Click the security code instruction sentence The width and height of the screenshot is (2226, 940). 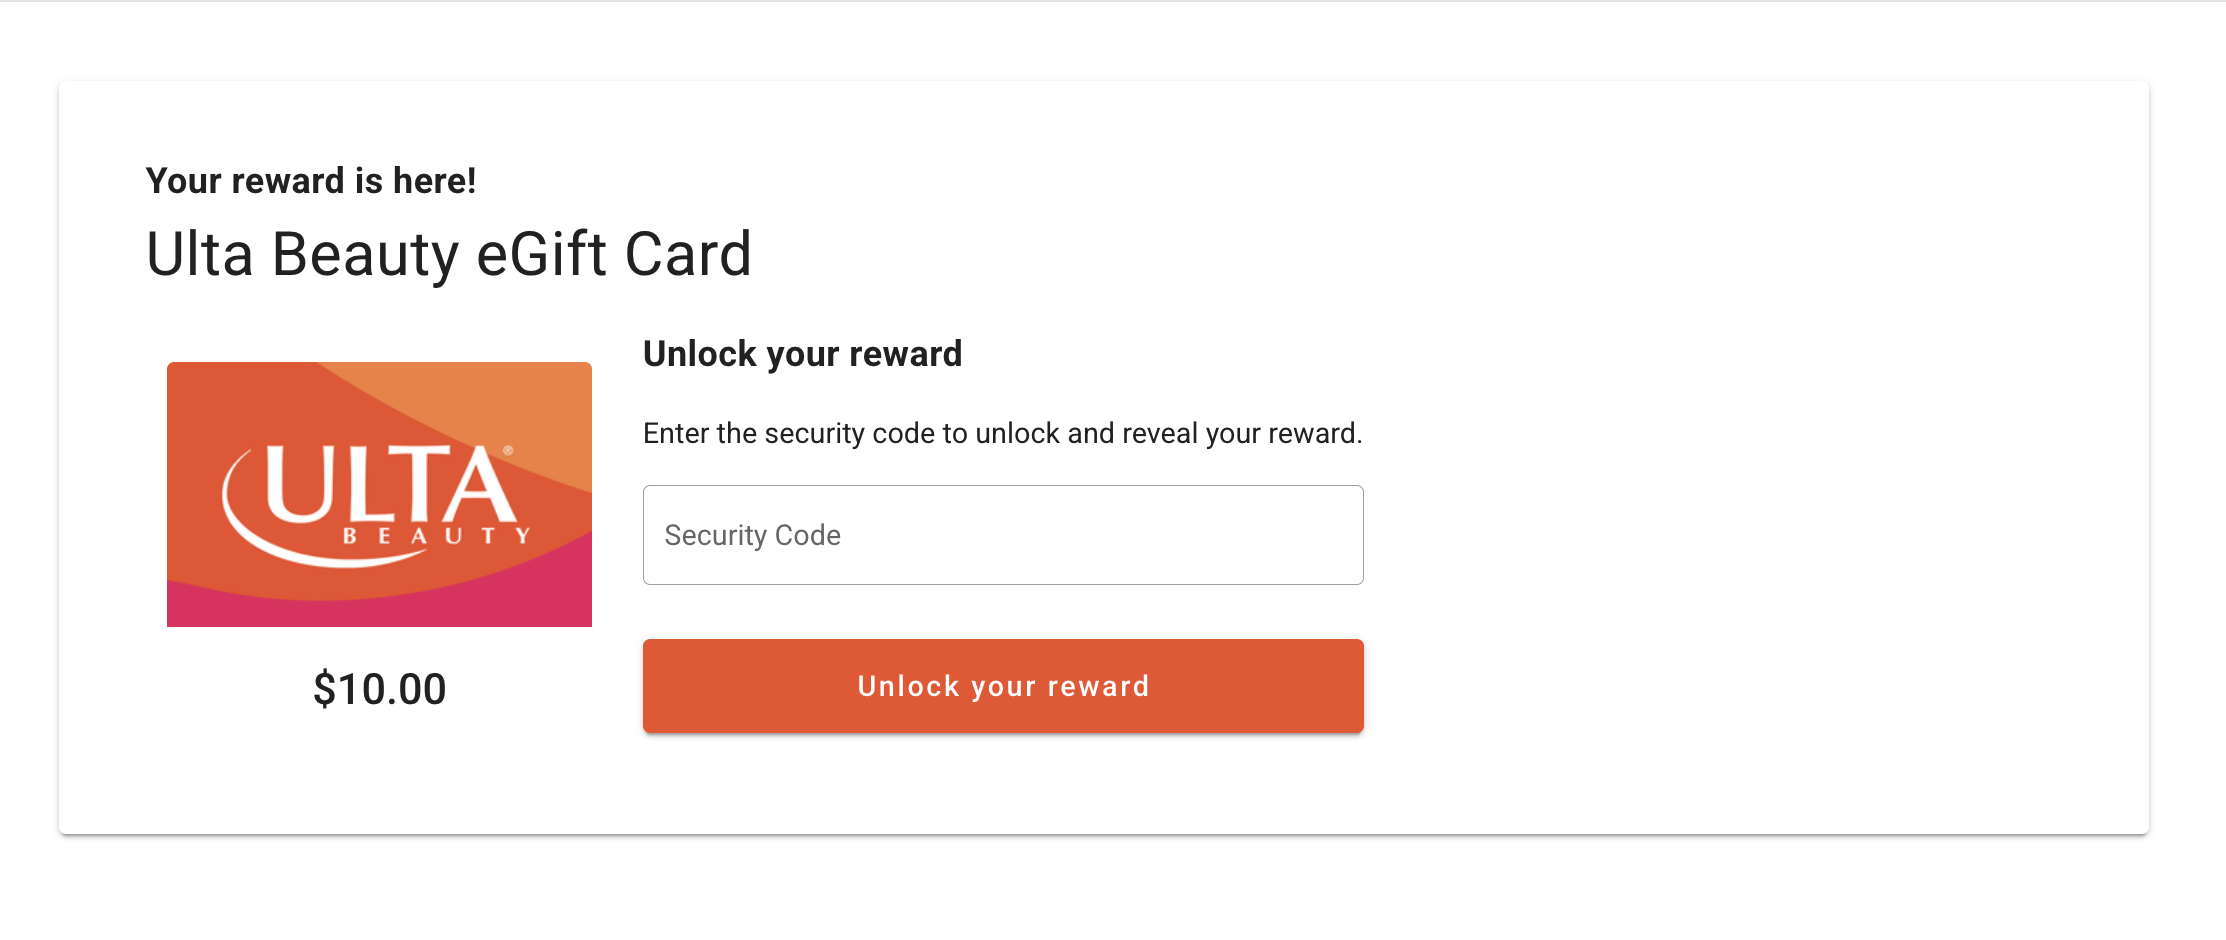[x=1002, y=433]
